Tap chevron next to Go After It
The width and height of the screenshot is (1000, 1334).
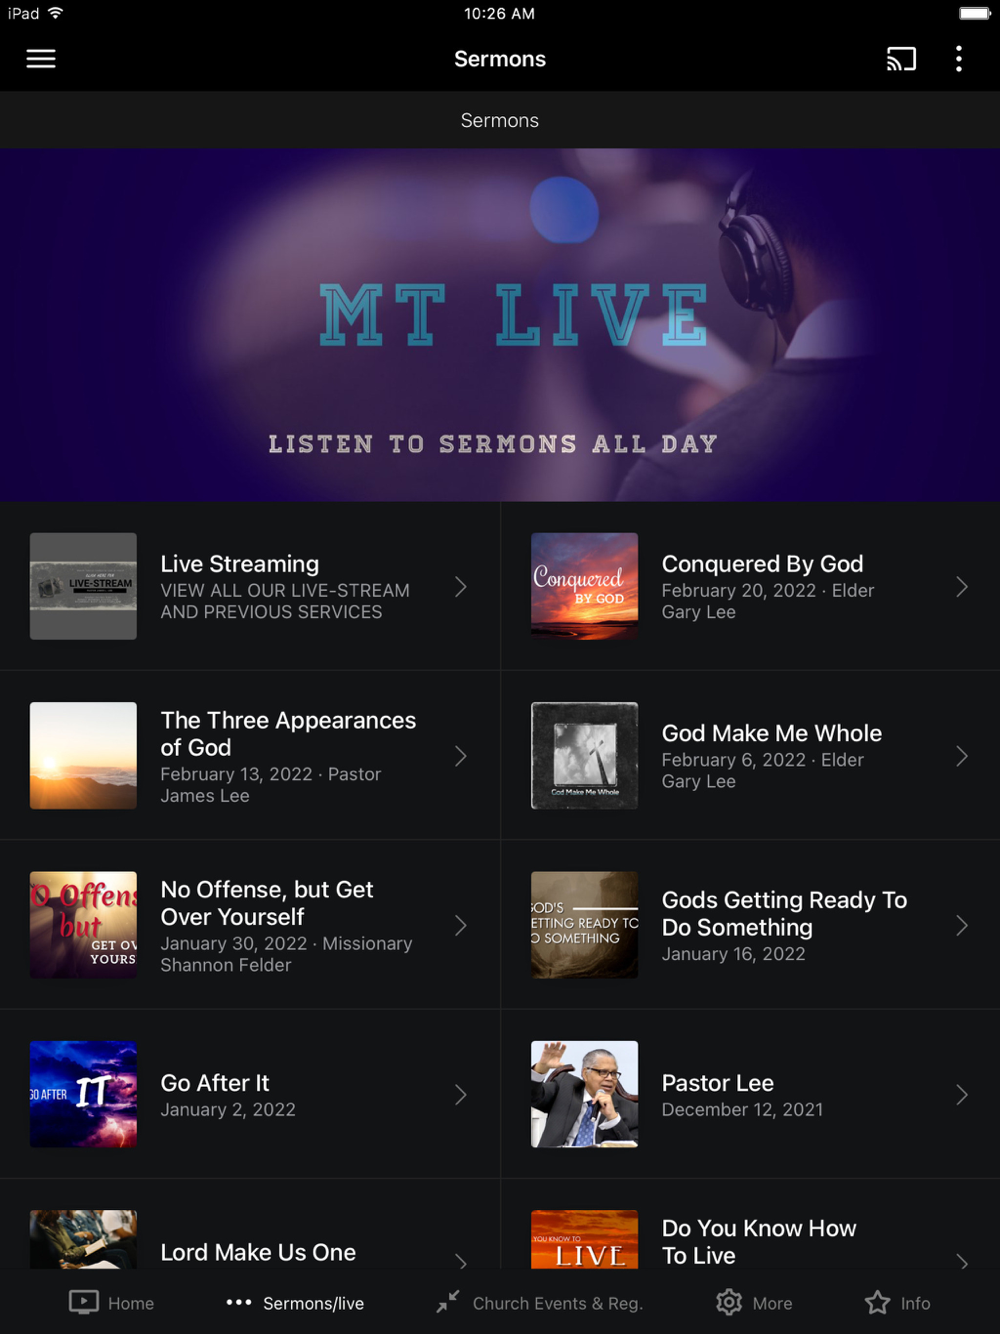pyautogui.click(x=461, y=1095)
